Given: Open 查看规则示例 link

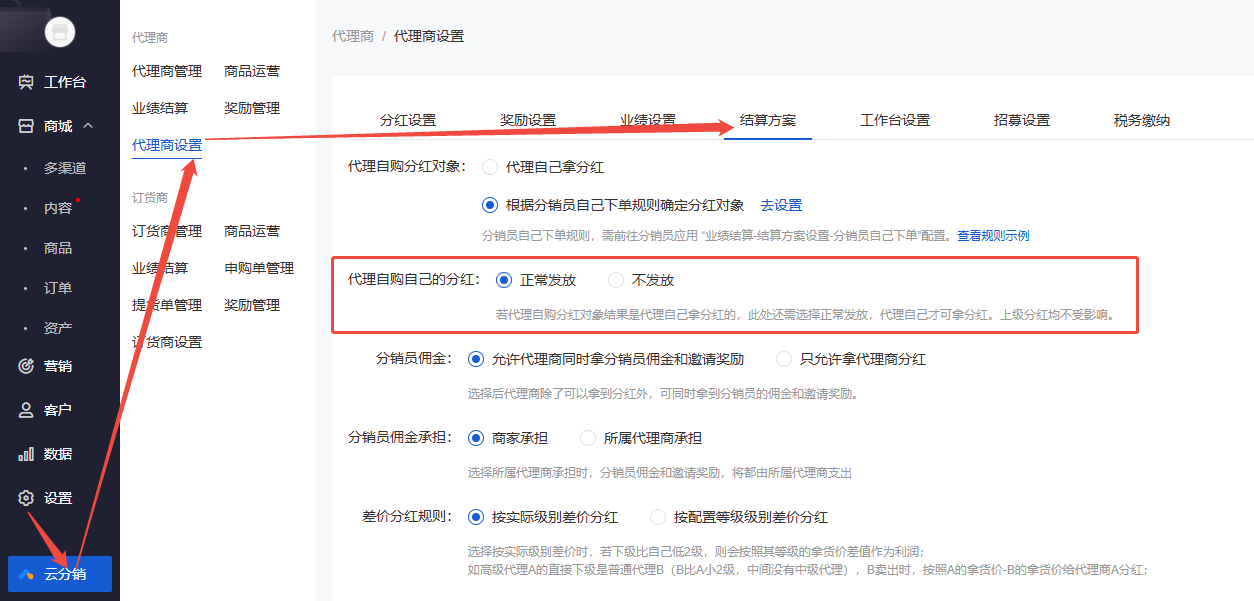Looking at the screenshot, I should pos(993,236).
